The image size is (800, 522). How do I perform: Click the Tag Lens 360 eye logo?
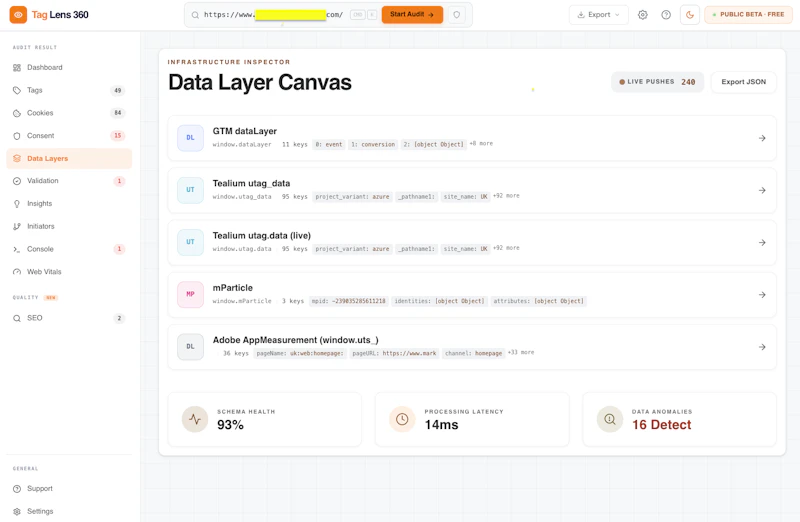(18, 15)
